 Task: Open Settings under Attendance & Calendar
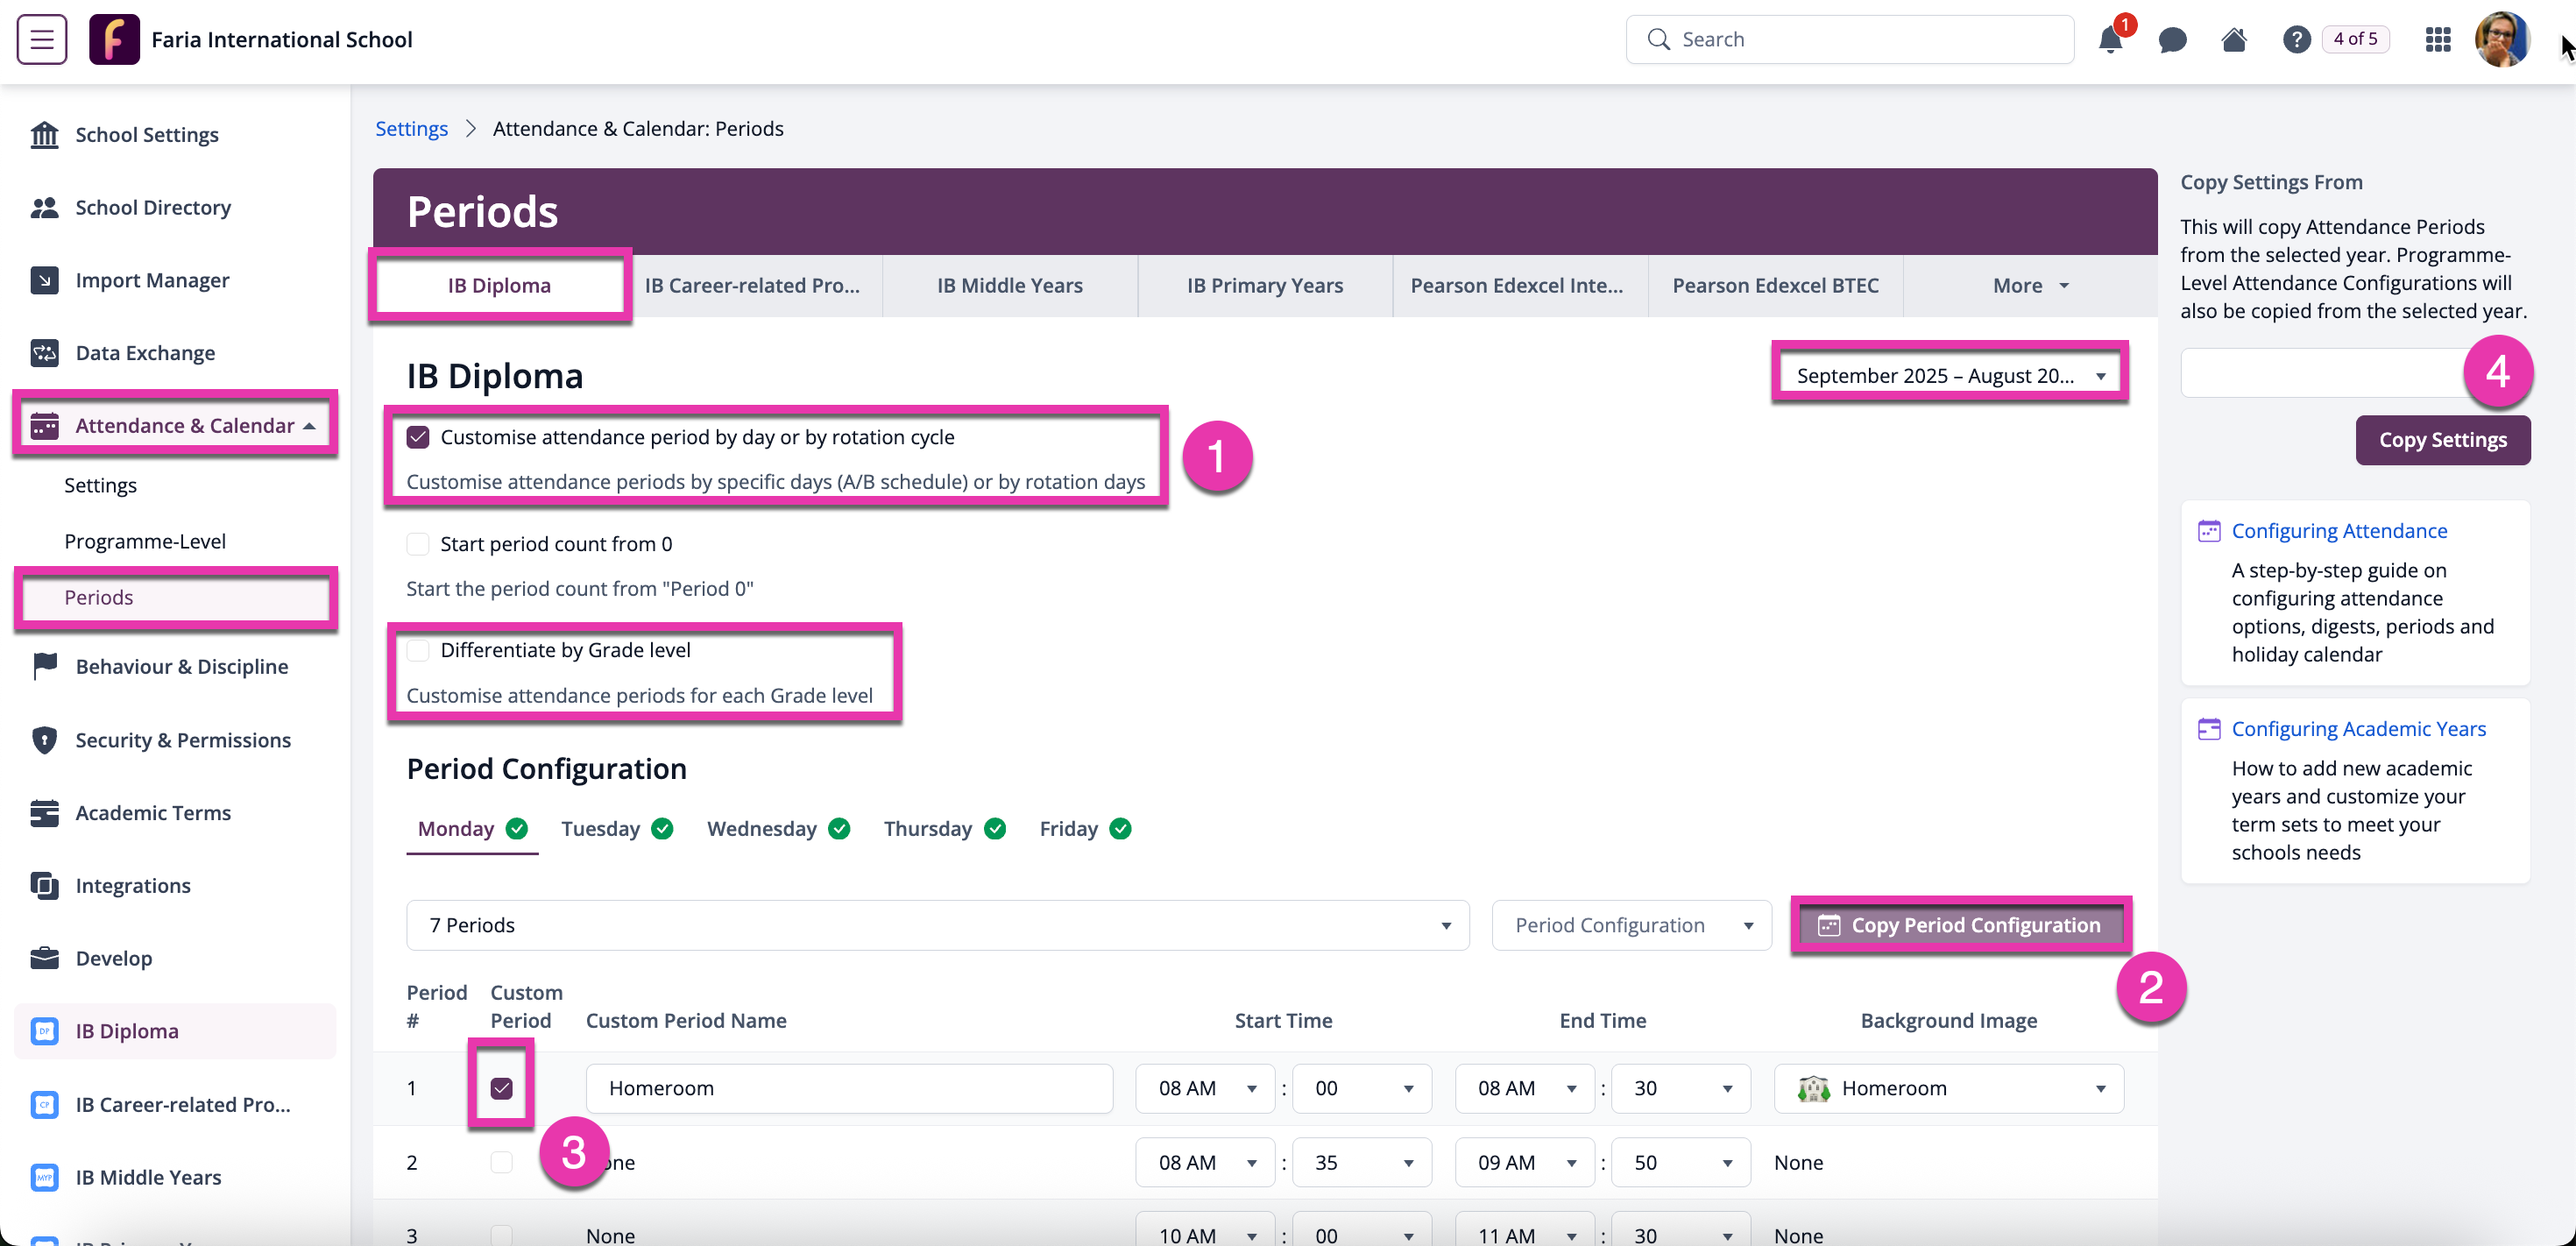coord(100,485)
